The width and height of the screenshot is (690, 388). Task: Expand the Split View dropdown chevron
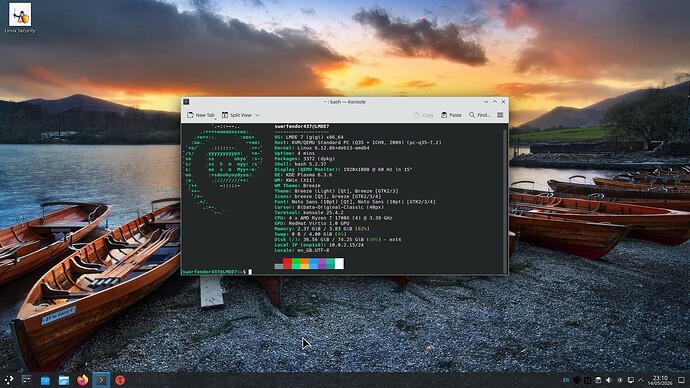pos(257,115)
